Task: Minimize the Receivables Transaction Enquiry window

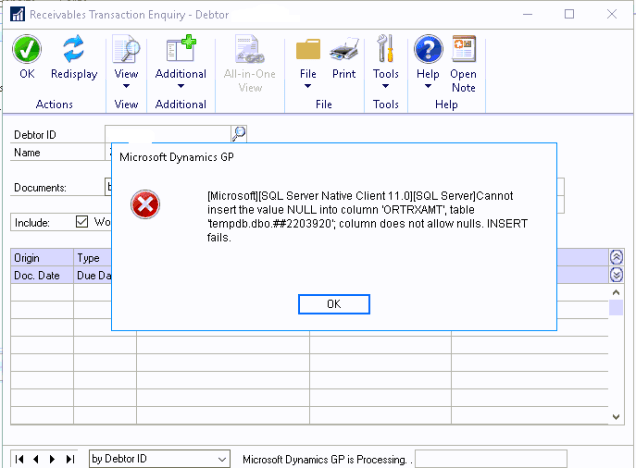Action: click(x=527, y=15)
